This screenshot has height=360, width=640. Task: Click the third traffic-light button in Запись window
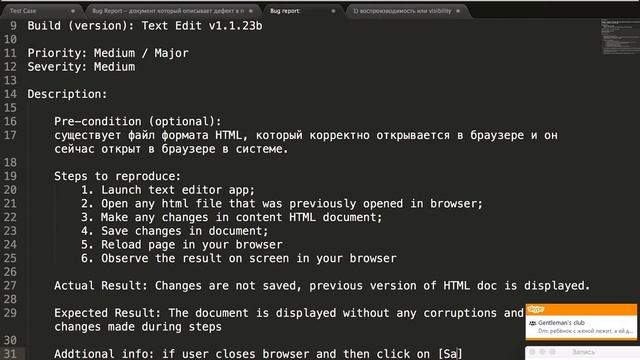pyautogui.click(x=552, y=352)
